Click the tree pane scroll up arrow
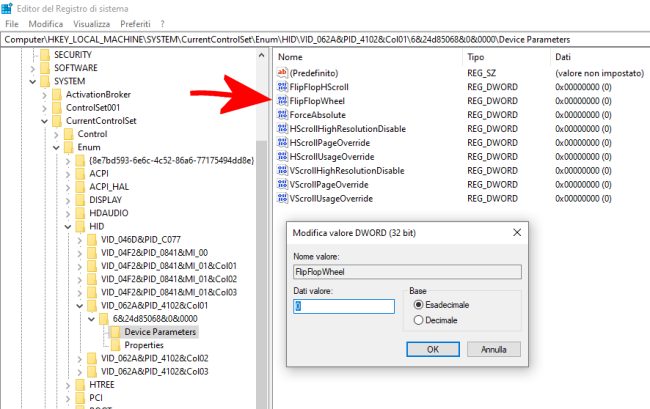 pos(261,55)
